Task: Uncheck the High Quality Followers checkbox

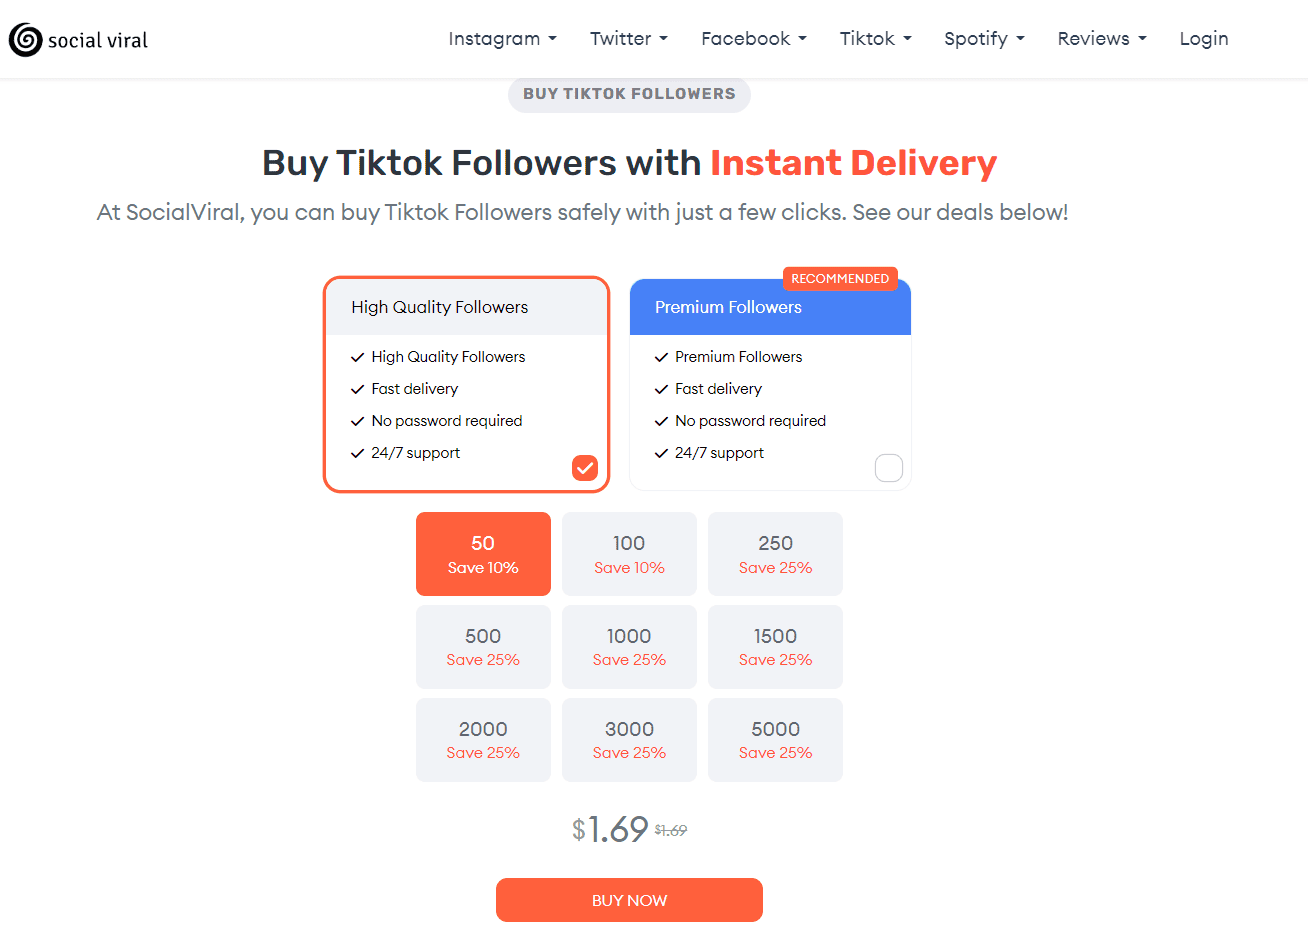Action: point(585,467)
